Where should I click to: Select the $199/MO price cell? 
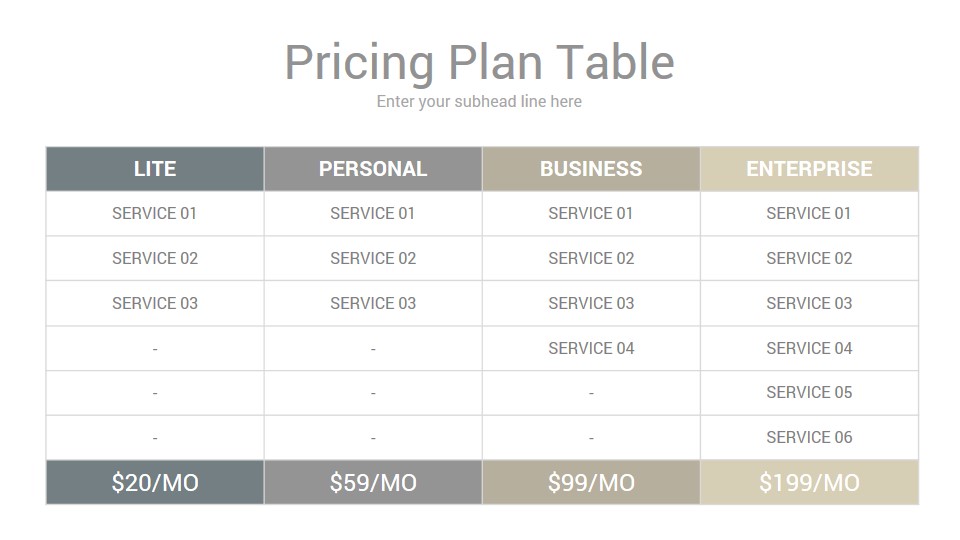809,482
